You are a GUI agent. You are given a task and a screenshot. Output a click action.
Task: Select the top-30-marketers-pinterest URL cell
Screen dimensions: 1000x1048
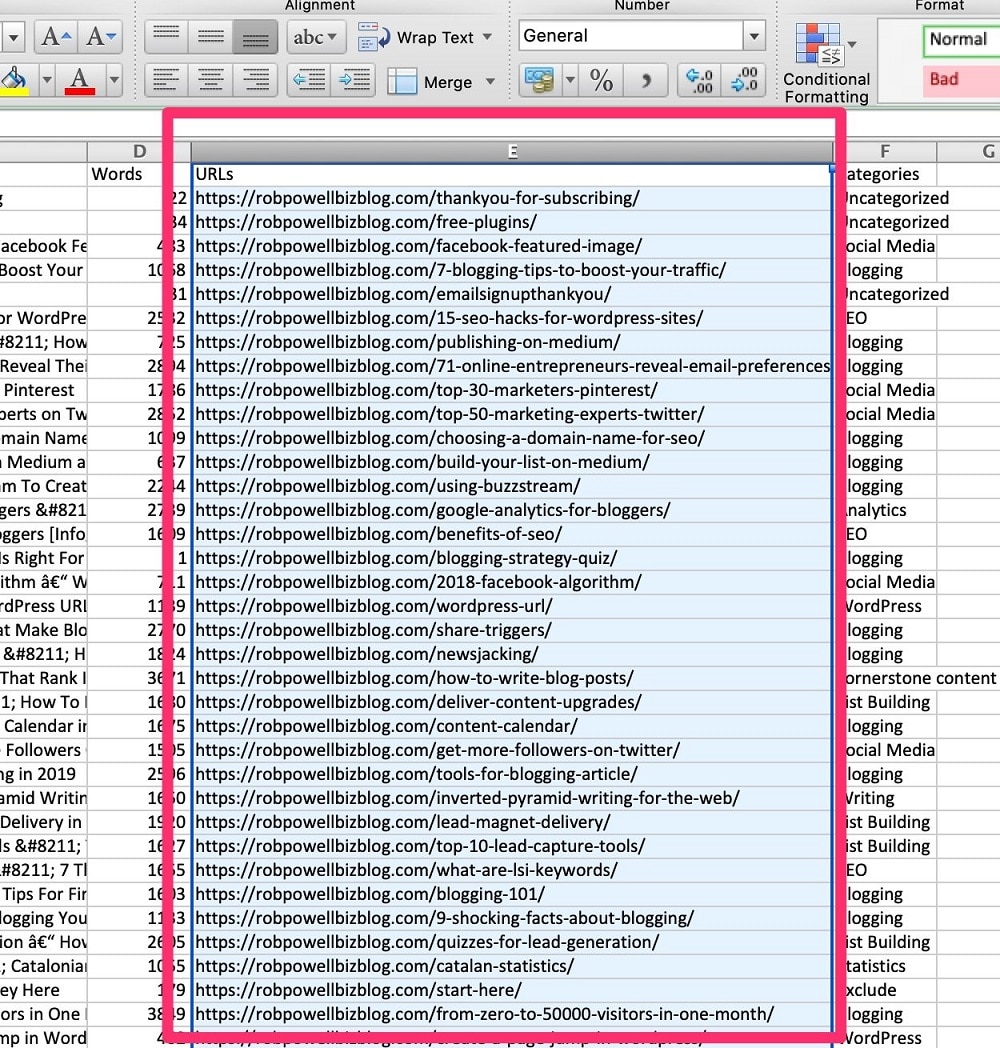tap(512, 390)
